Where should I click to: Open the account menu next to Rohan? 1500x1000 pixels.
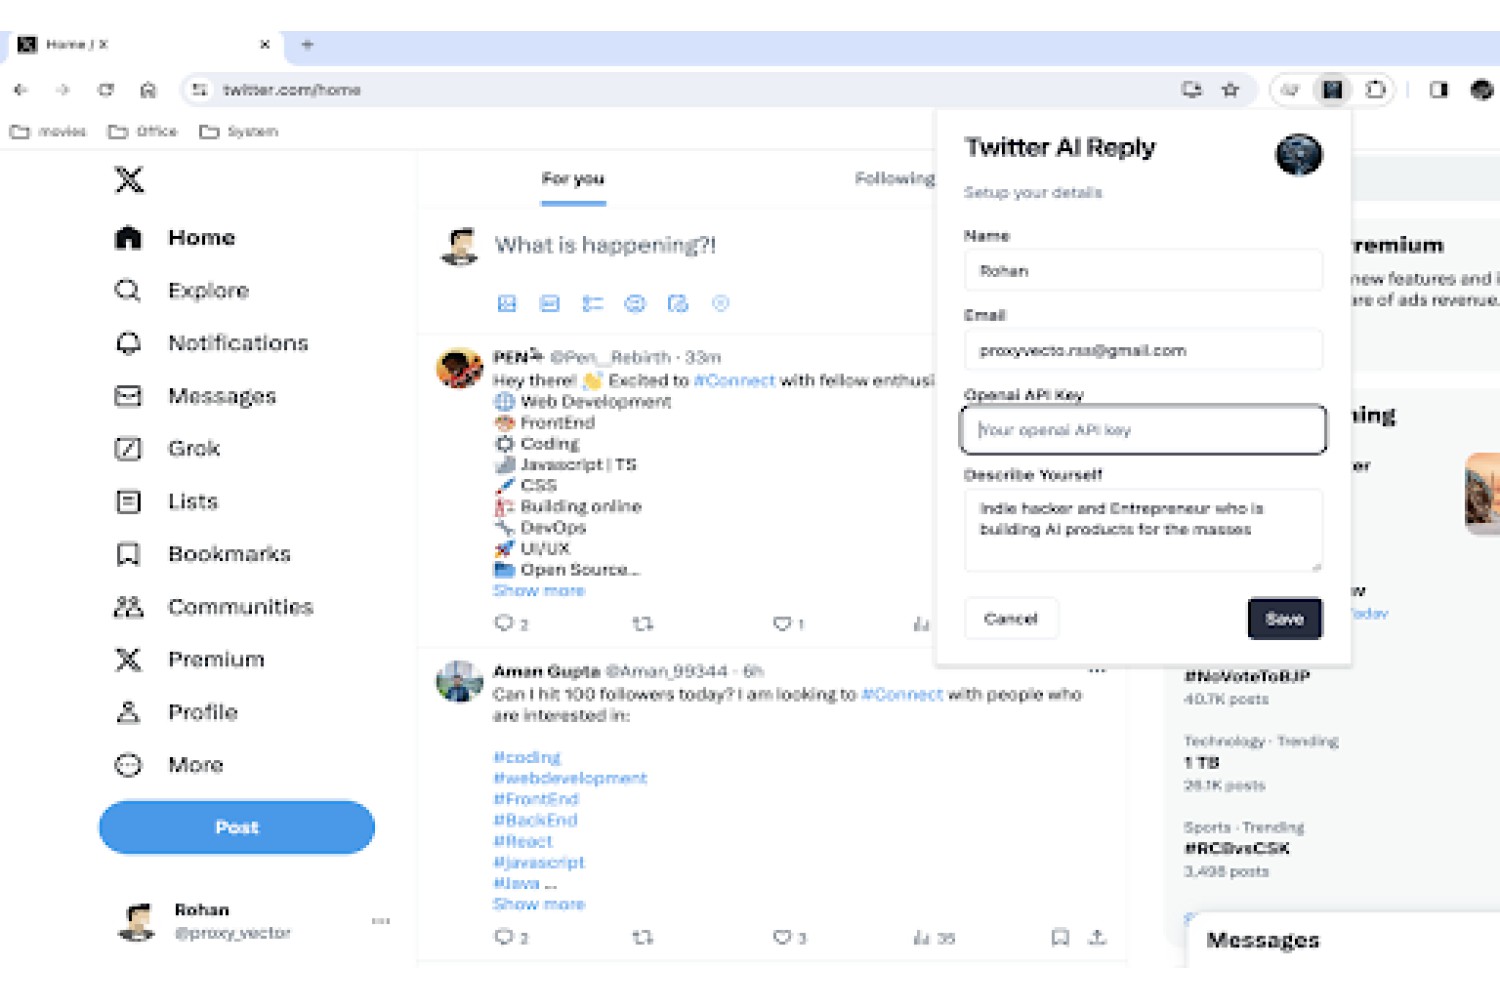(x=381, y=921)
